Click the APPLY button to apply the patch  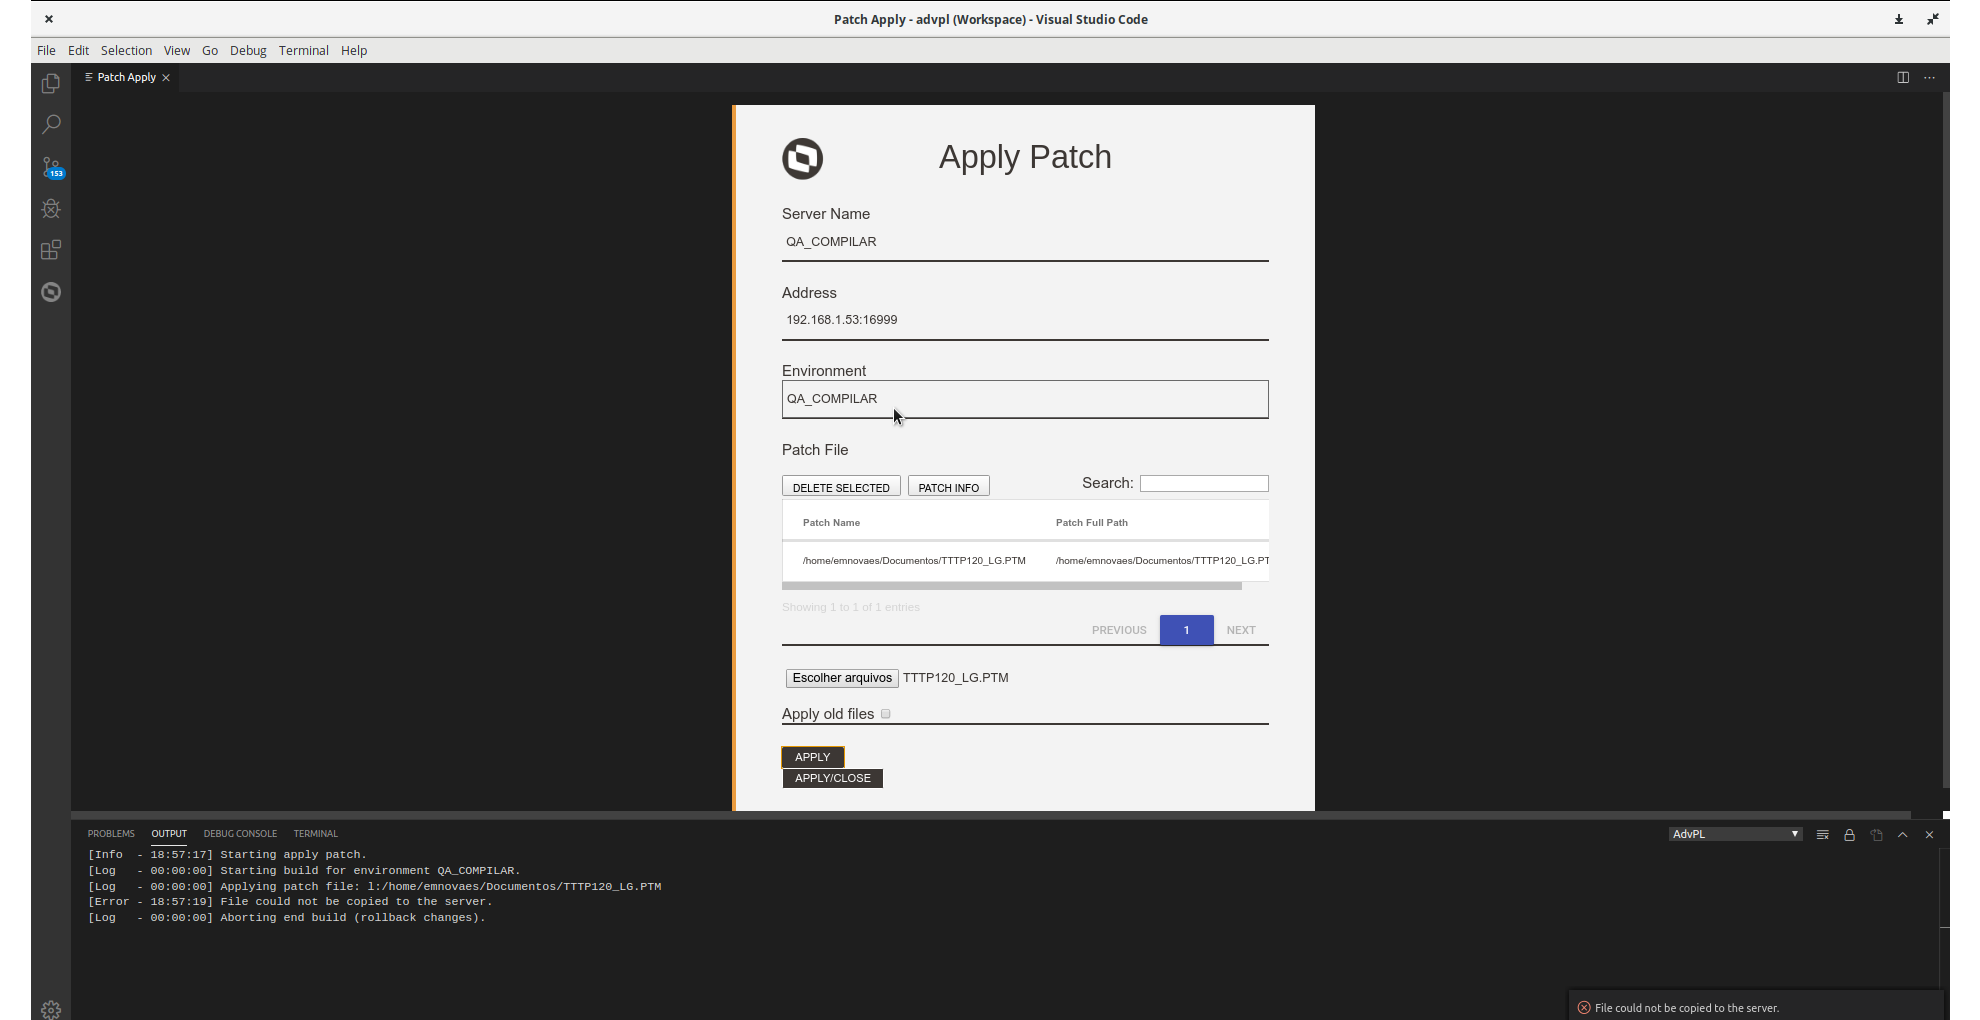pos(812,757)
